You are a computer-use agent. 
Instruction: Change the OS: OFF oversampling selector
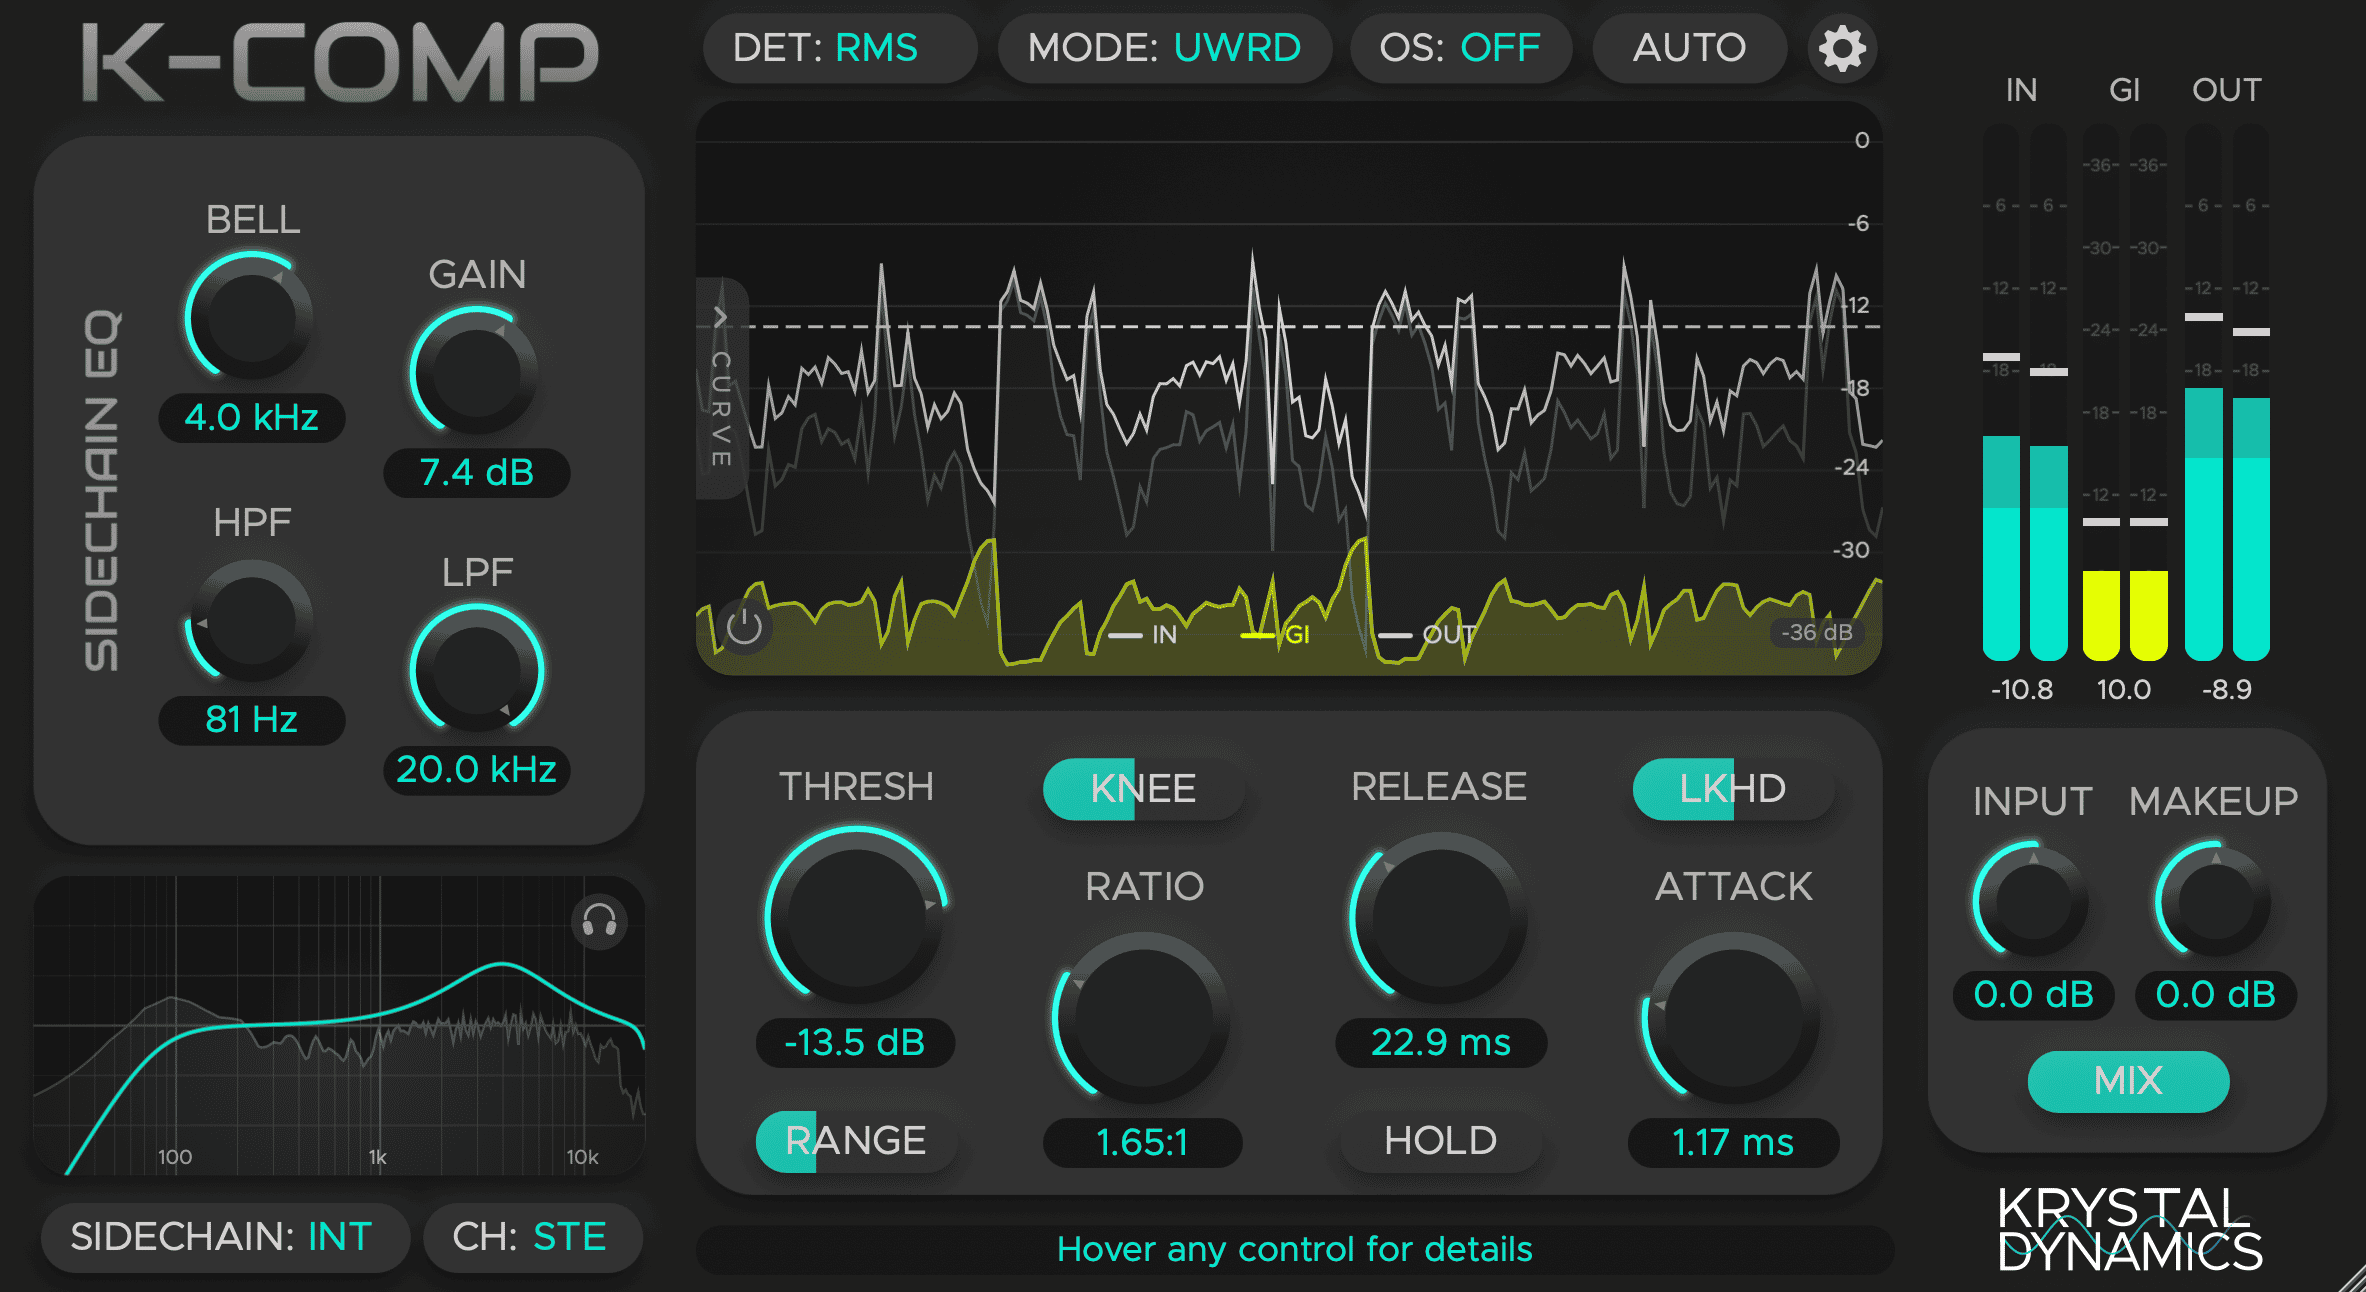1460,48
